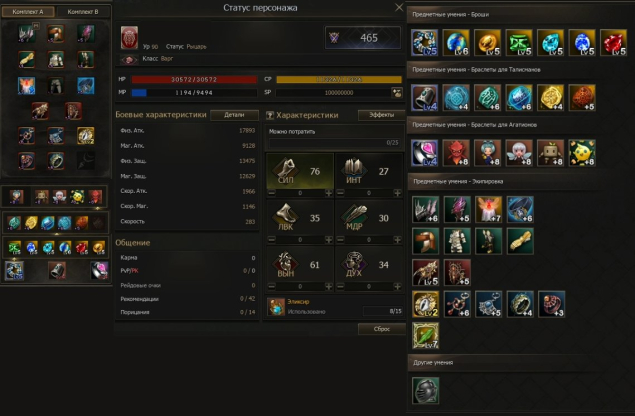This screenshot has width=635, height=416.
Task: Decrease ЛВК stat with minus button
Action: click(272, 240)
